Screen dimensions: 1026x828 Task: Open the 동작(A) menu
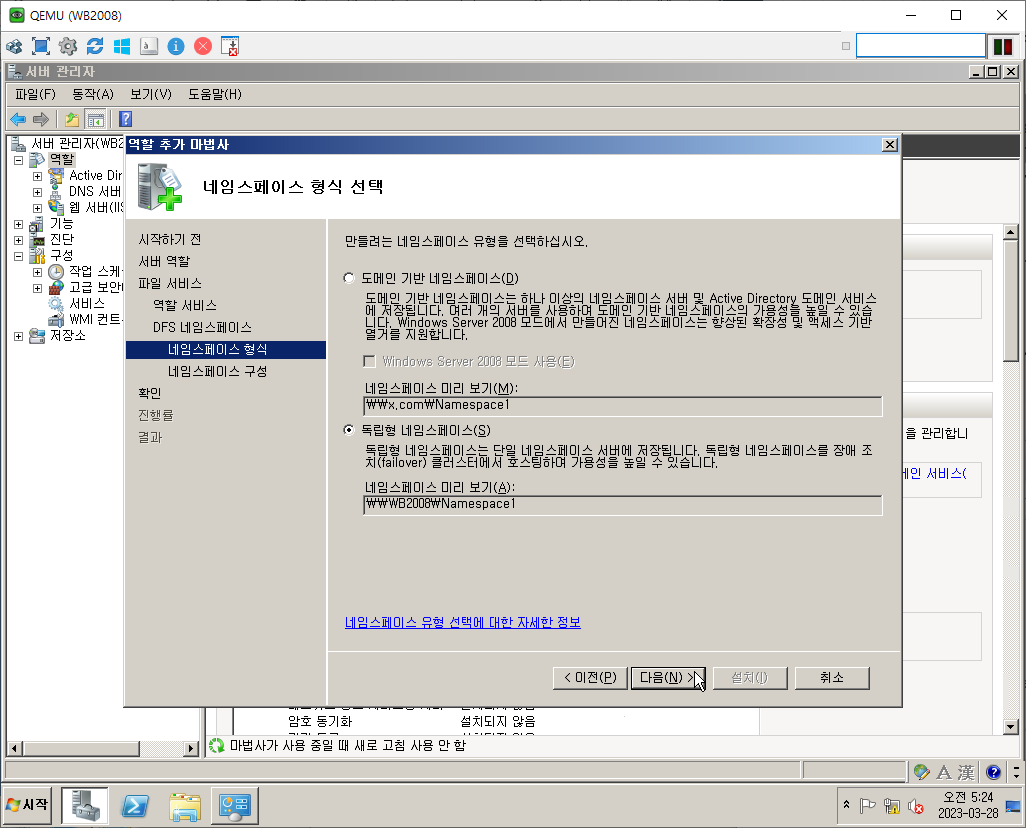pyautogui.click(x=93, y=94)
